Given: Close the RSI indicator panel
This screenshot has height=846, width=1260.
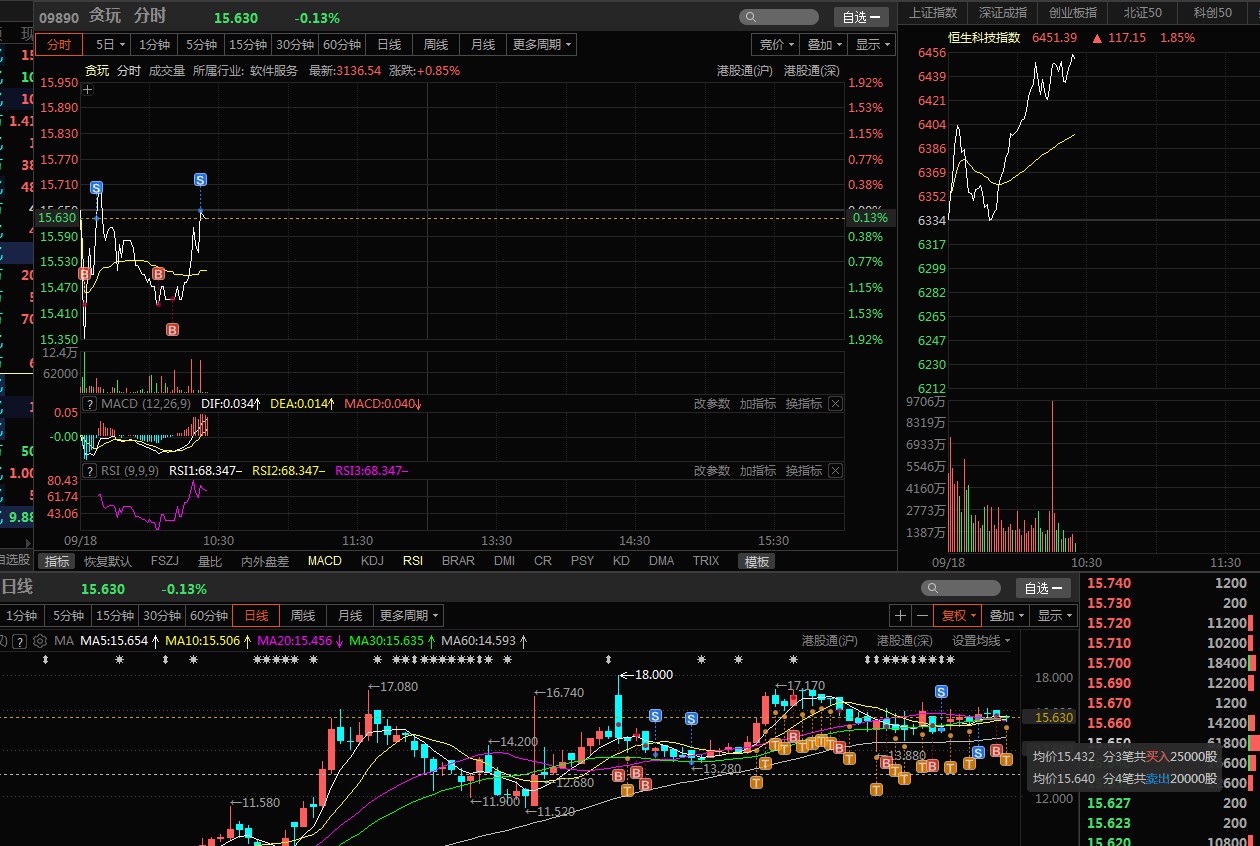Looking at the screenshot, I should click(836, 471).
